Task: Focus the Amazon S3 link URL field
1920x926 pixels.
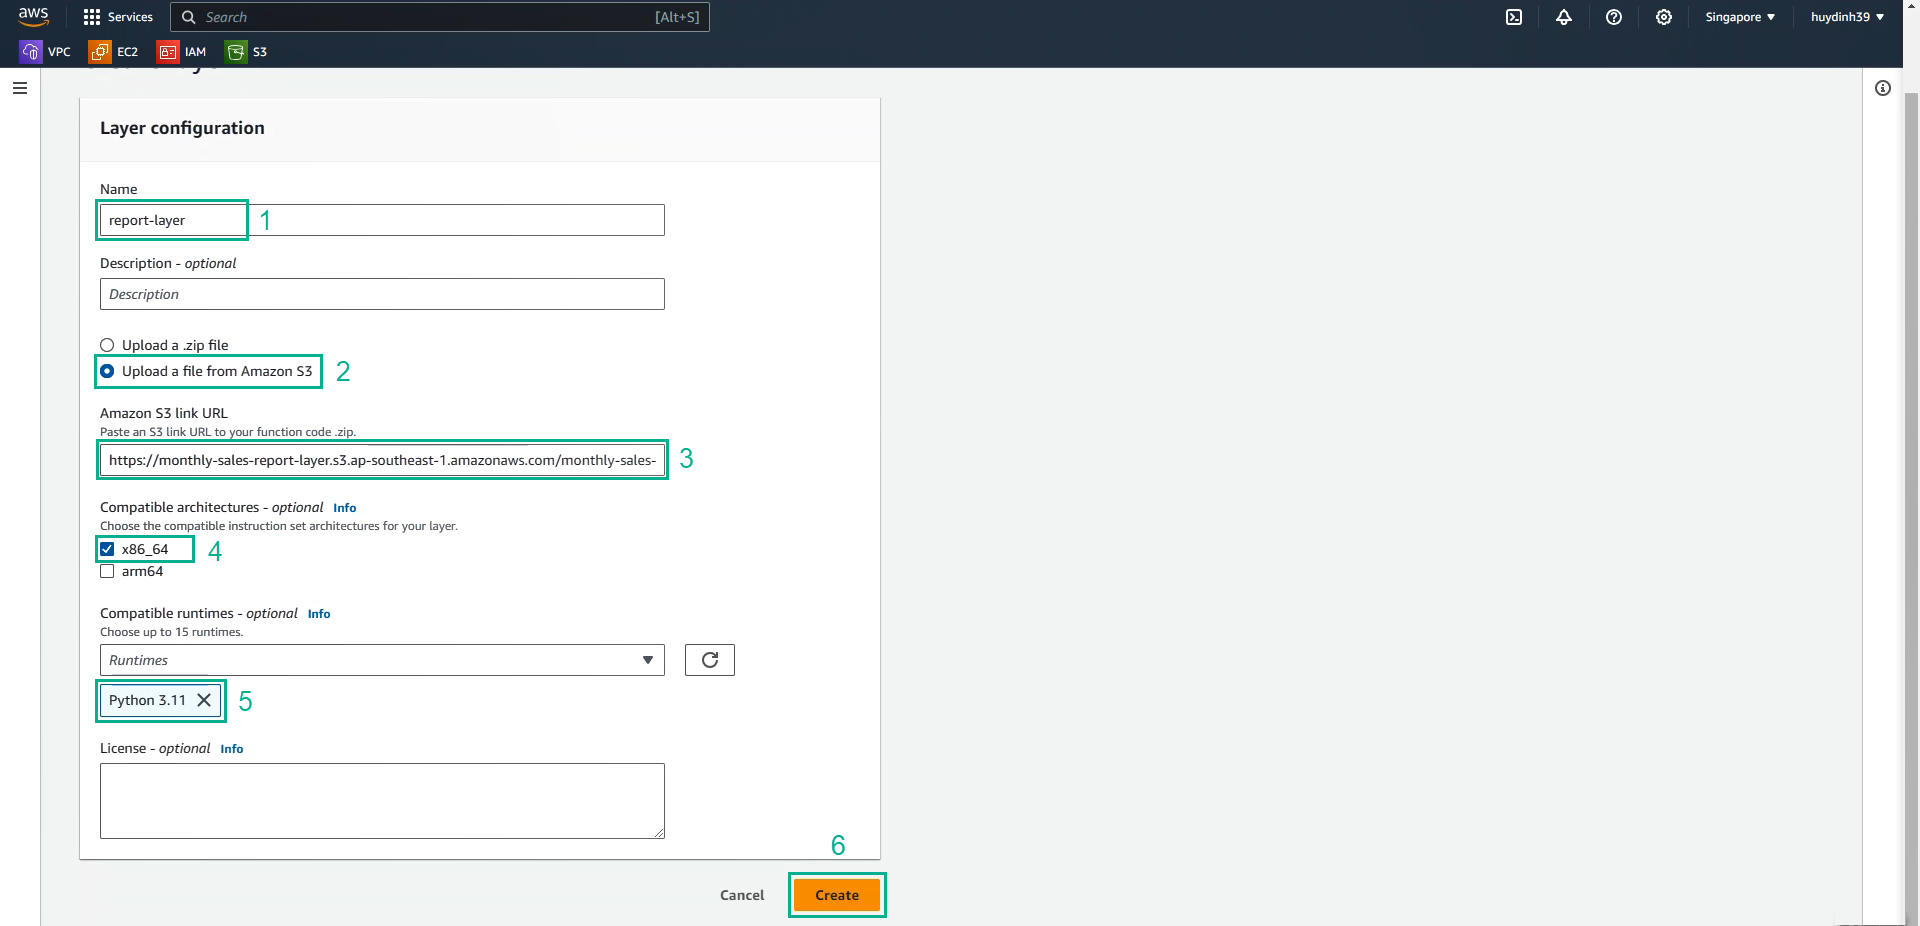Action: pyautogui.click(x=382, y=460)
